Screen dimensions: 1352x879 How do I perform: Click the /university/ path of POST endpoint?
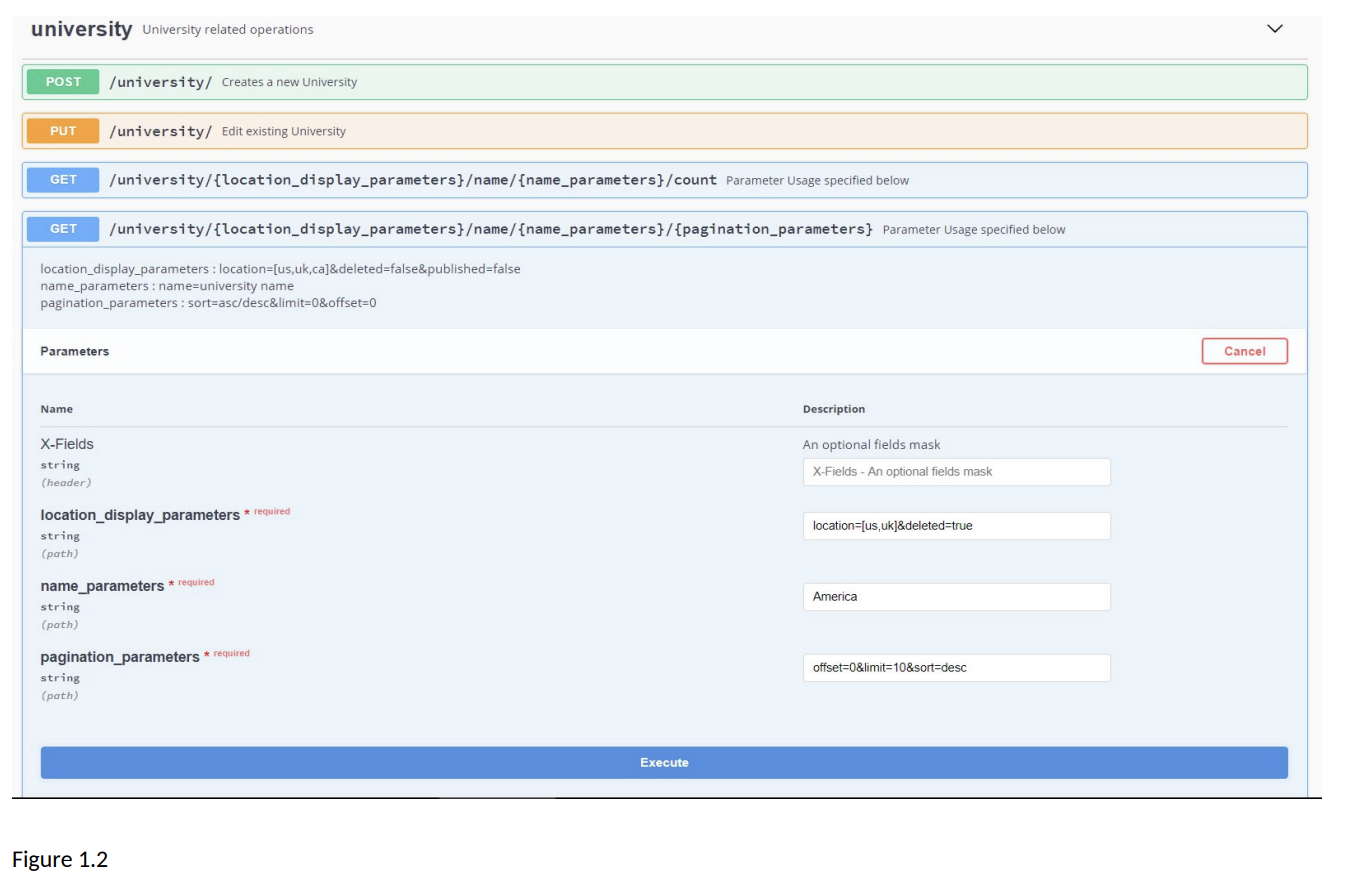pyautogui.click(x=160, y=82)
